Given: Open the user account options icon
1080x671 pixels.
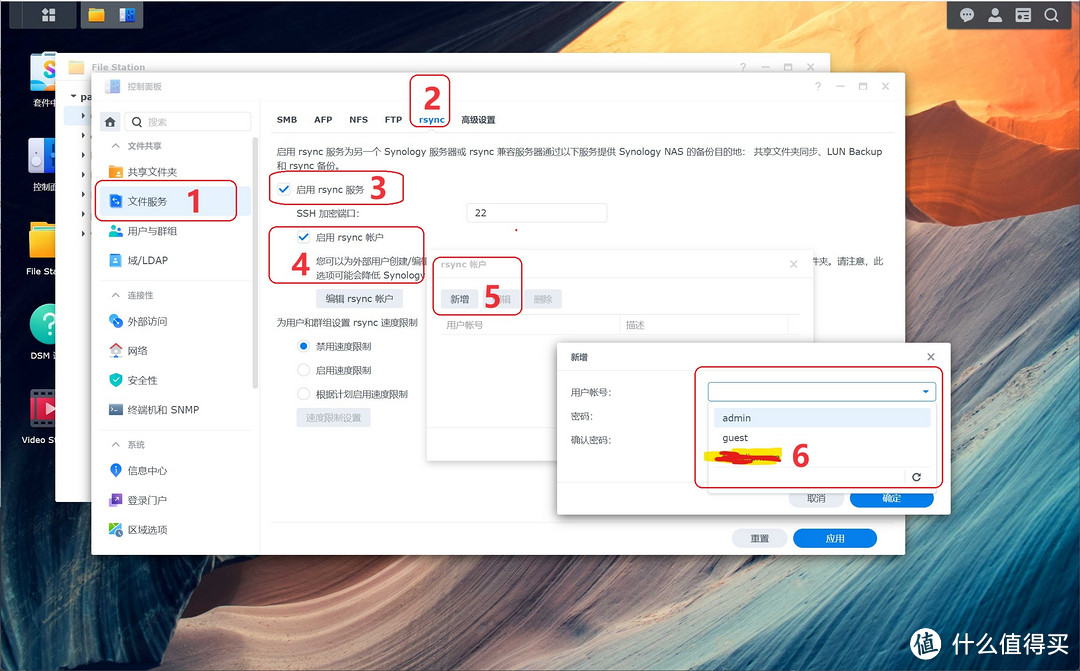Looking at the screenshot, I should click(x=995, y=14).
